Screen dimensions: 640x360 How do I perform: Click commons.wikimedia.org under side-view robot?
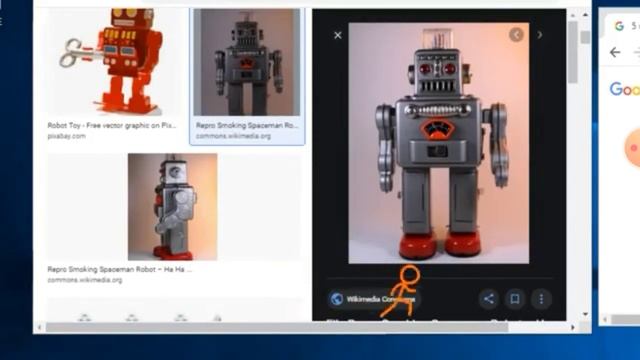click(x=84, y=280)
